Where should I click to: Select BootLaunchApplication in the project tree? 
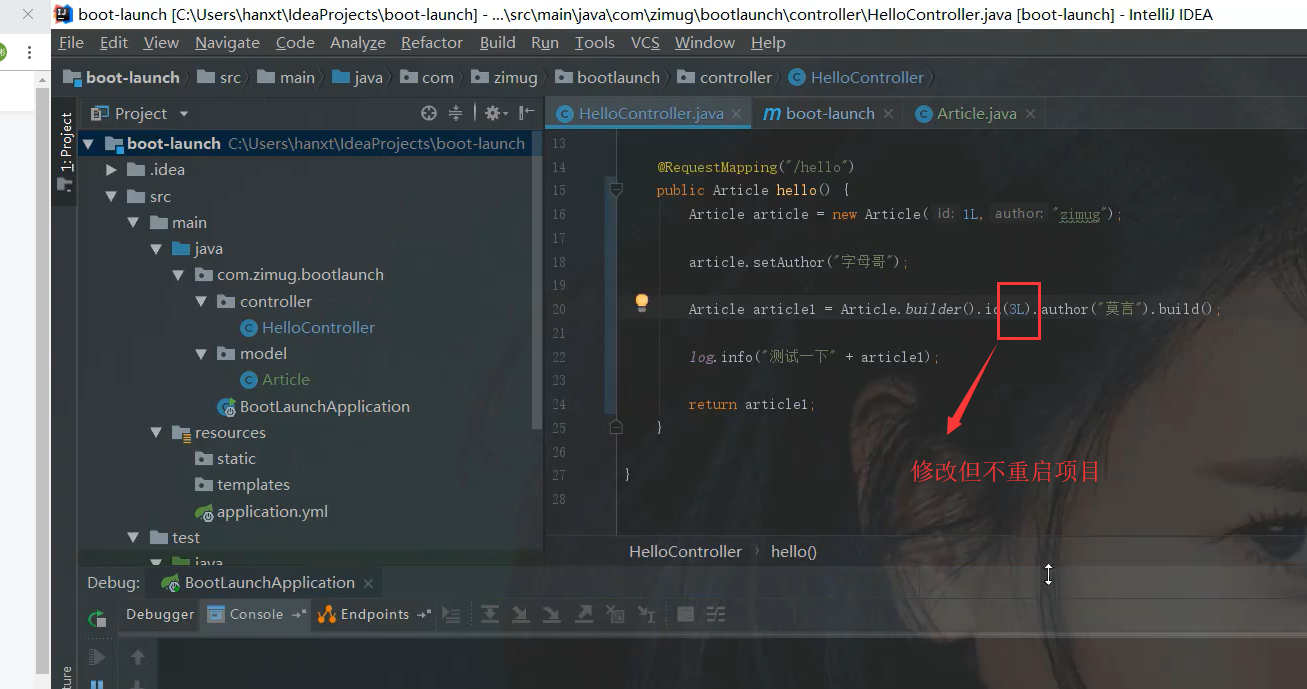[324, 406]
